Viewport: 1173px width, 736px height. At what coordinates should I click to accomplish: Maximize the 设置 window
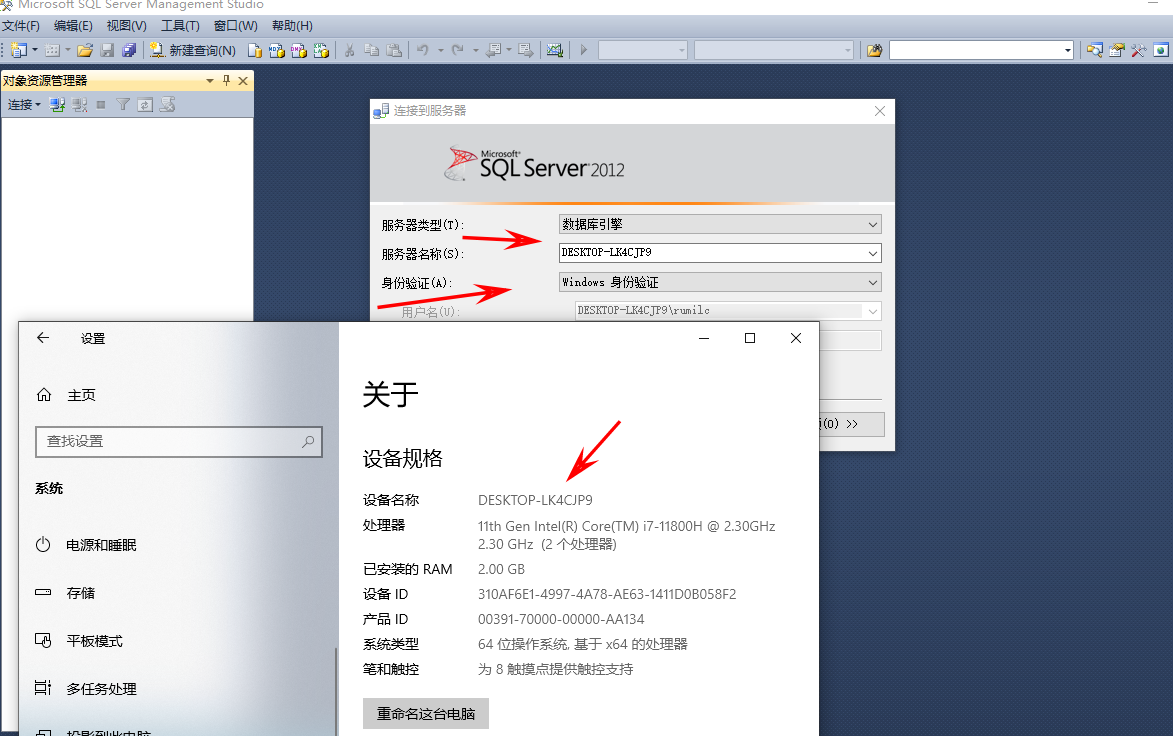tap(750, 338)
